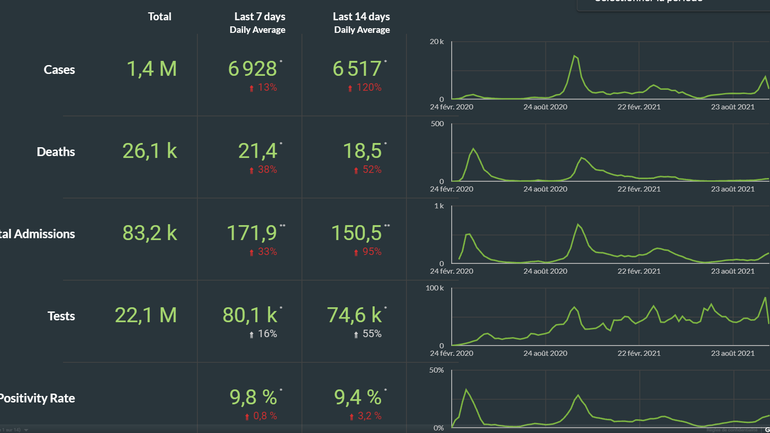Select the Cases row label
This screenshot has width=770, height=433.
click(59, 70)
